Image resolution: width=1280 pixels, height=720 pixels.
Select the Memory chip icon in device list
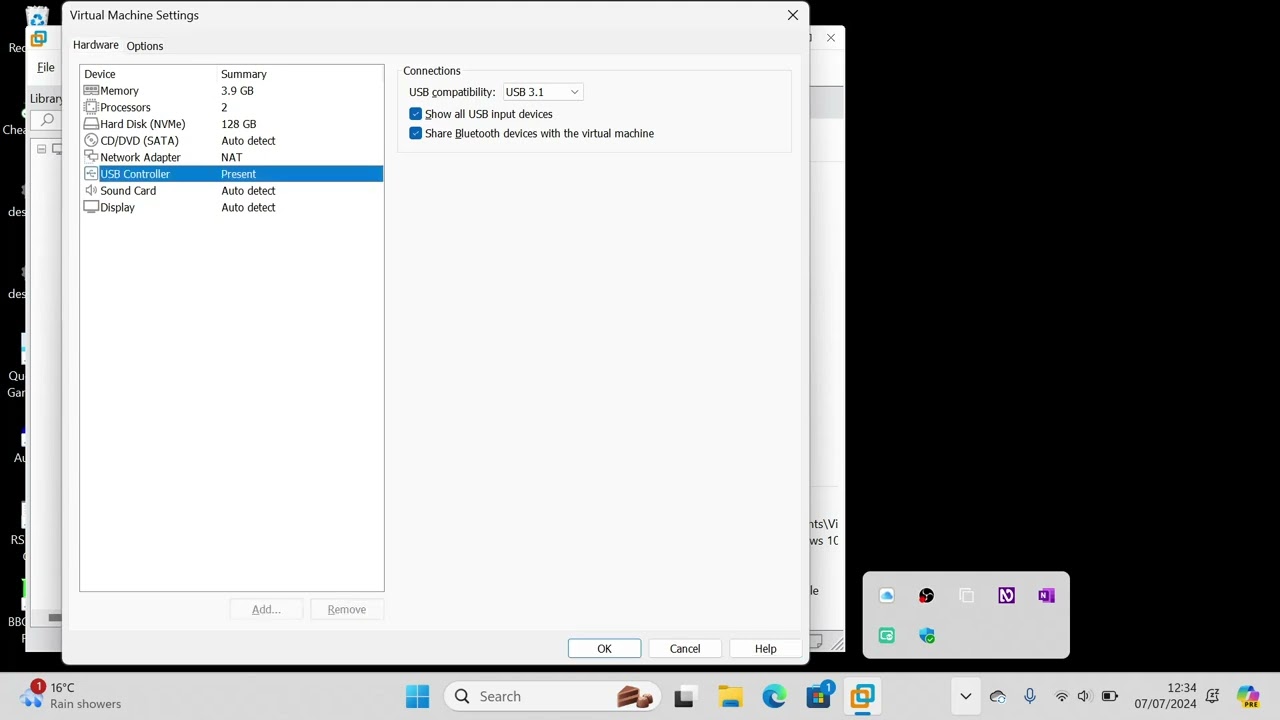pos(91,91)
